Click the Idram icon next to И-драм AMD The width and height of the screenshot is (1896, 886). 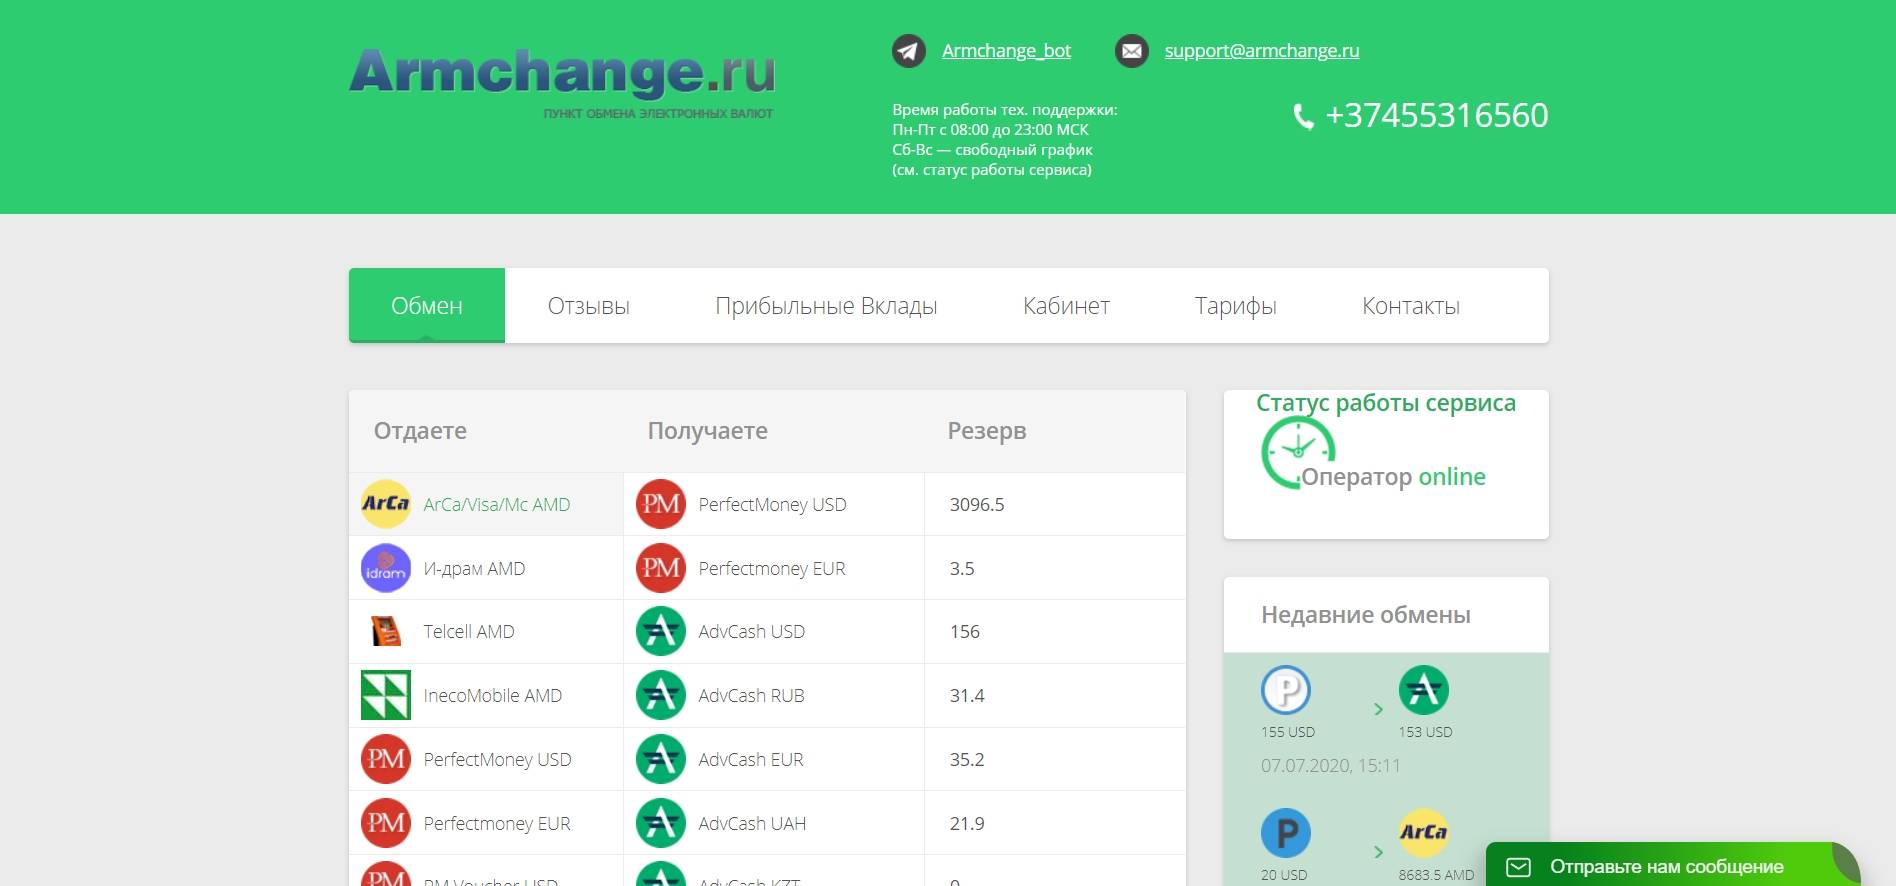(x=386, y=568)
